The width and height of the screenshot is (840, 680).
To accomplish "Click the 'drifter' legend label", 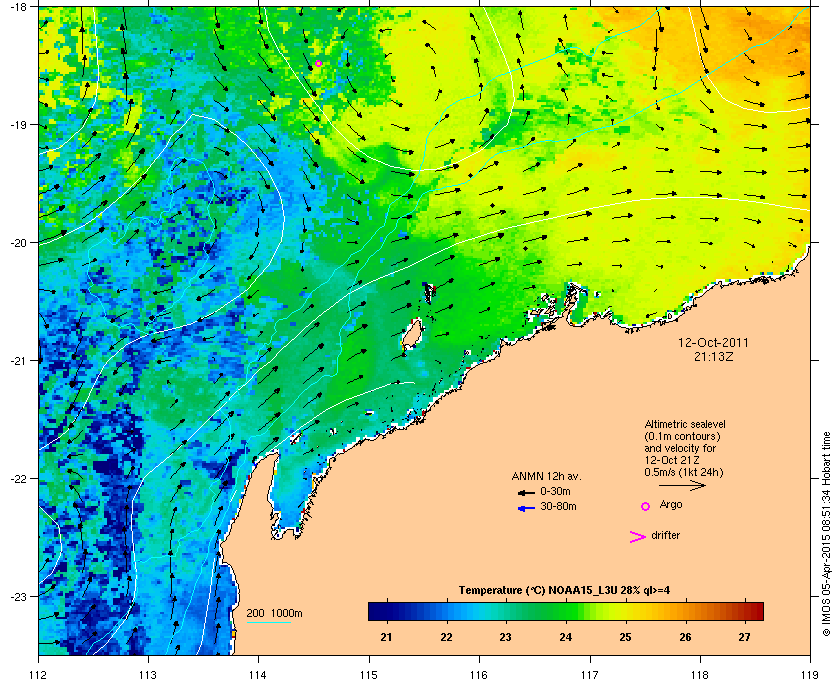I will 665,535.
